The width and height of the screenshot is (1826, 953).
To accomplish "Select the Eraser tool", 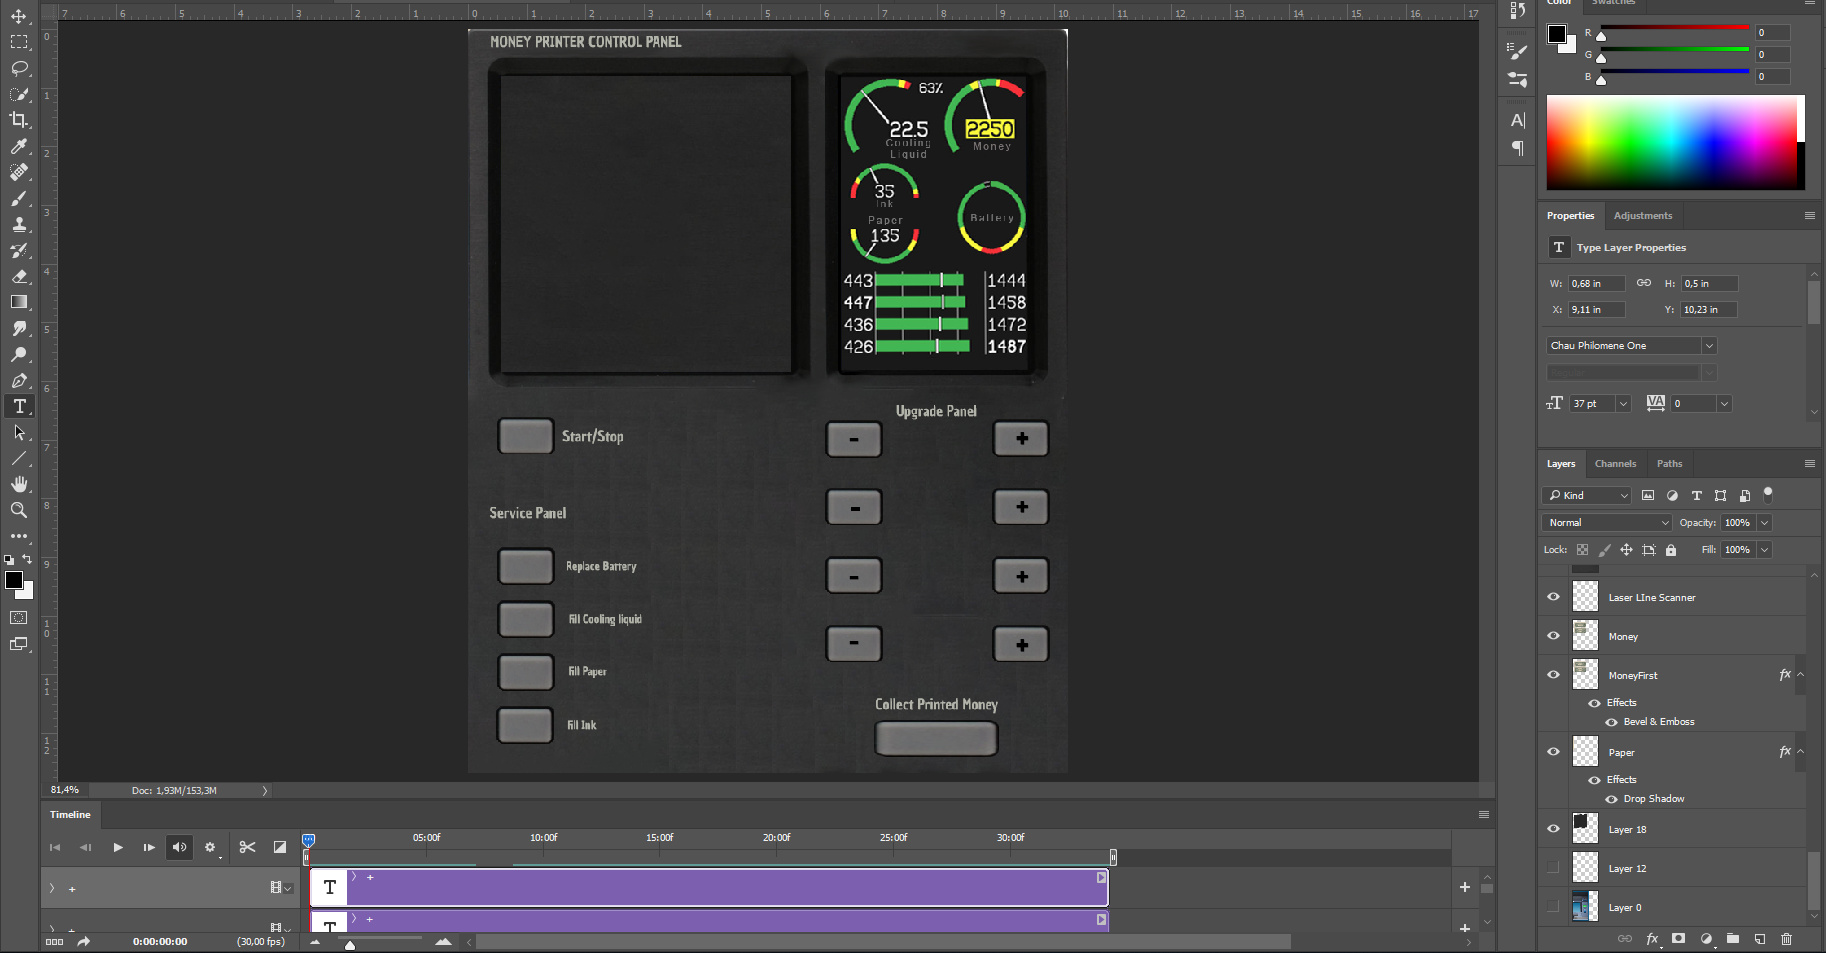I will coord(19,276).
